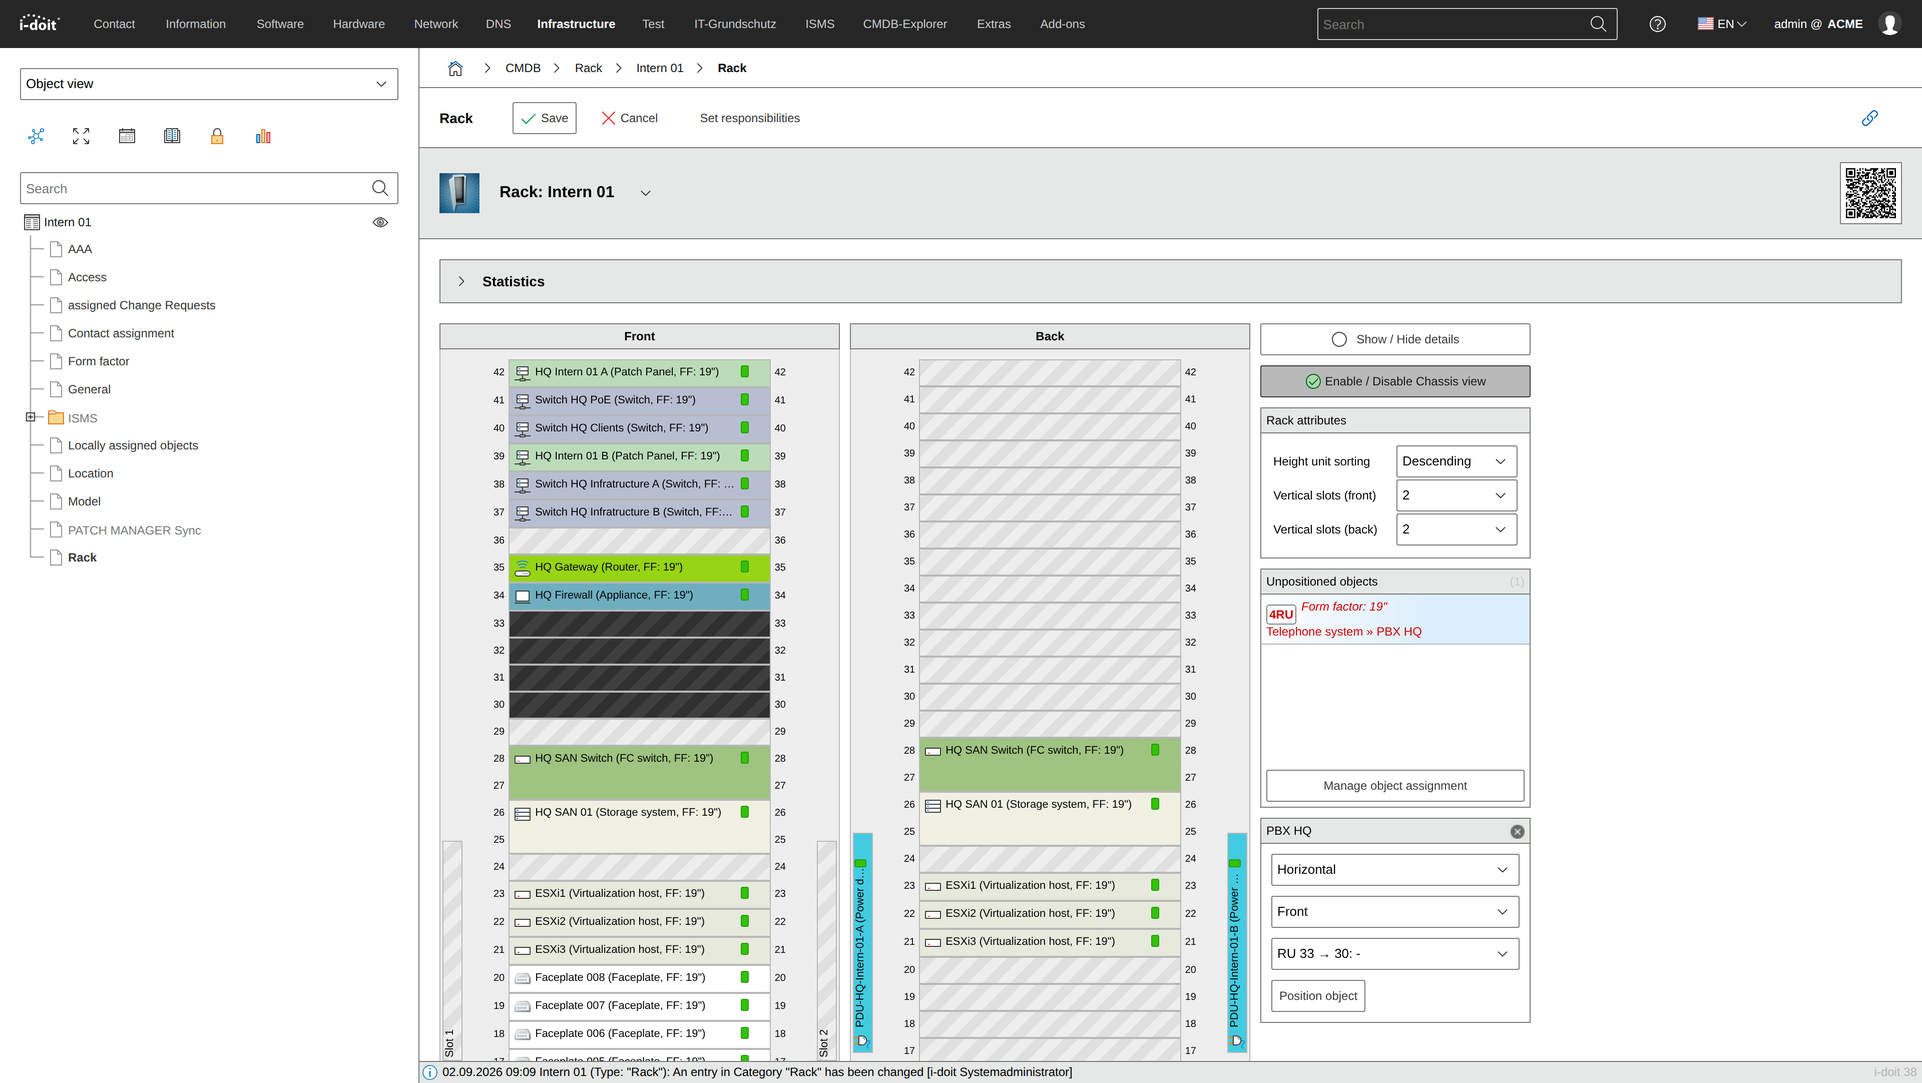Click the fullscreen expand icon in the sidebar
Viewport: 1922px width, 1083px height.
(81, 136)
